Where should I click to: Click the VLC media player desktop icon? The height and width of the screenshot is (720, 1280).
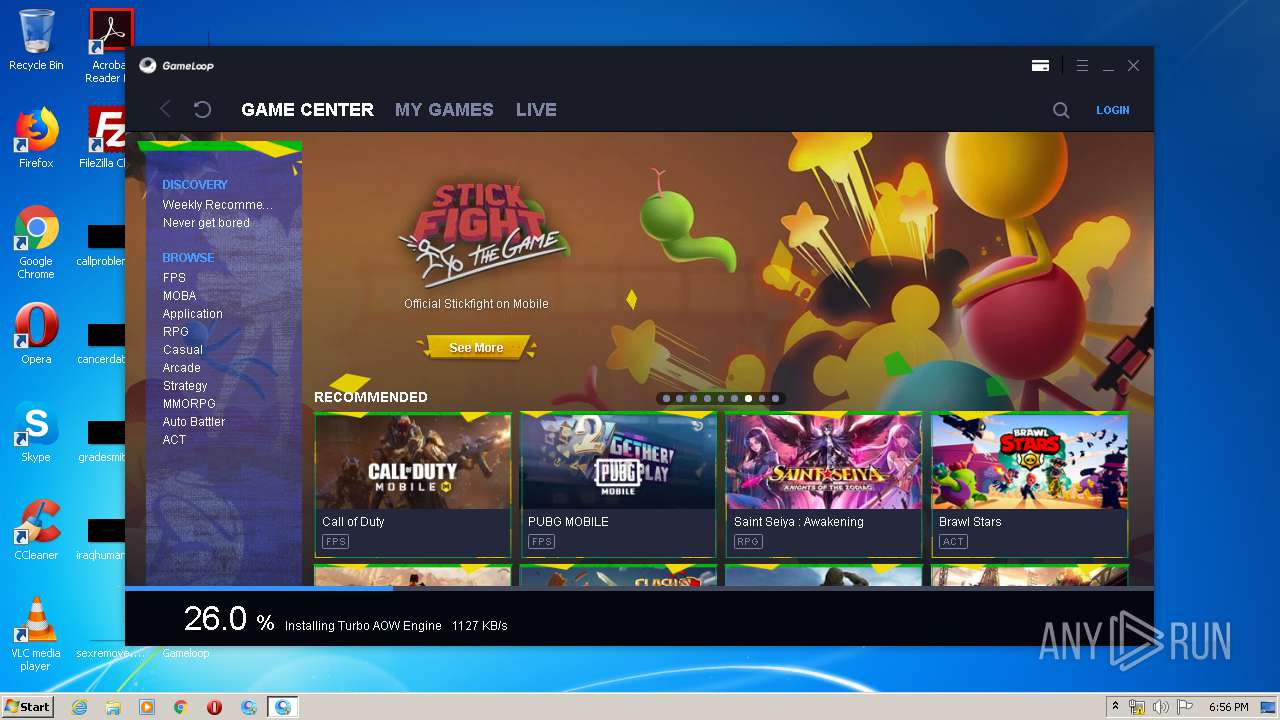click(x=36, y=634)
